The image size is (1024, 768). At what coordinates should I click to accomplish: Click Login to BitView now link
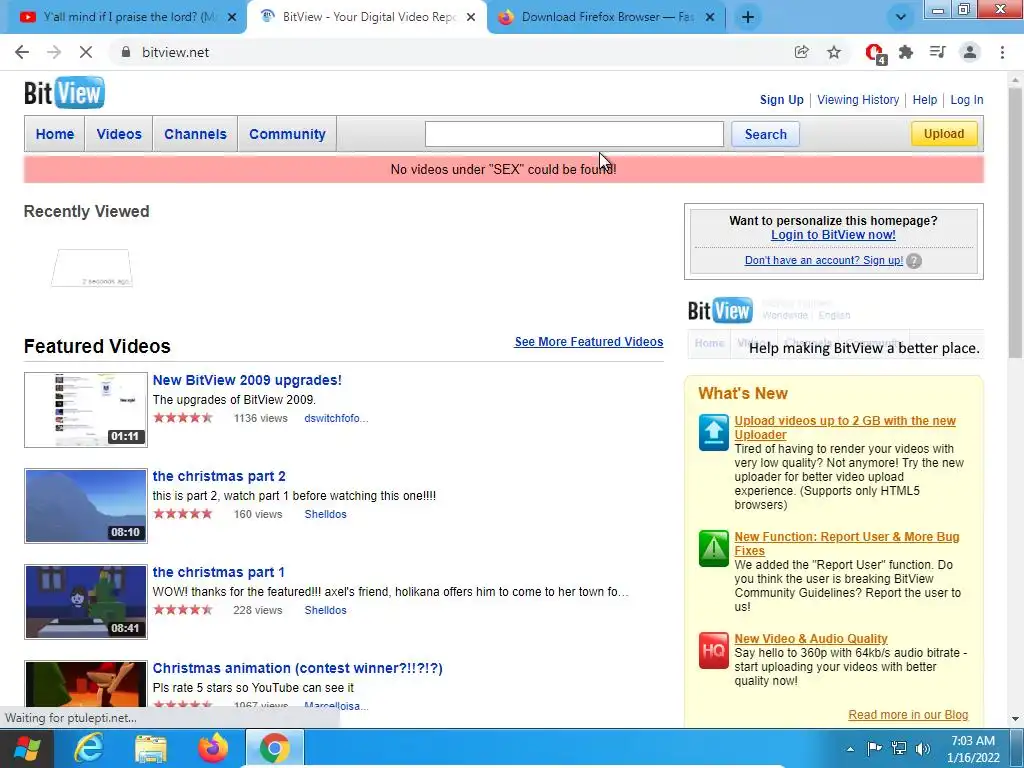click(x=833, y=234)
